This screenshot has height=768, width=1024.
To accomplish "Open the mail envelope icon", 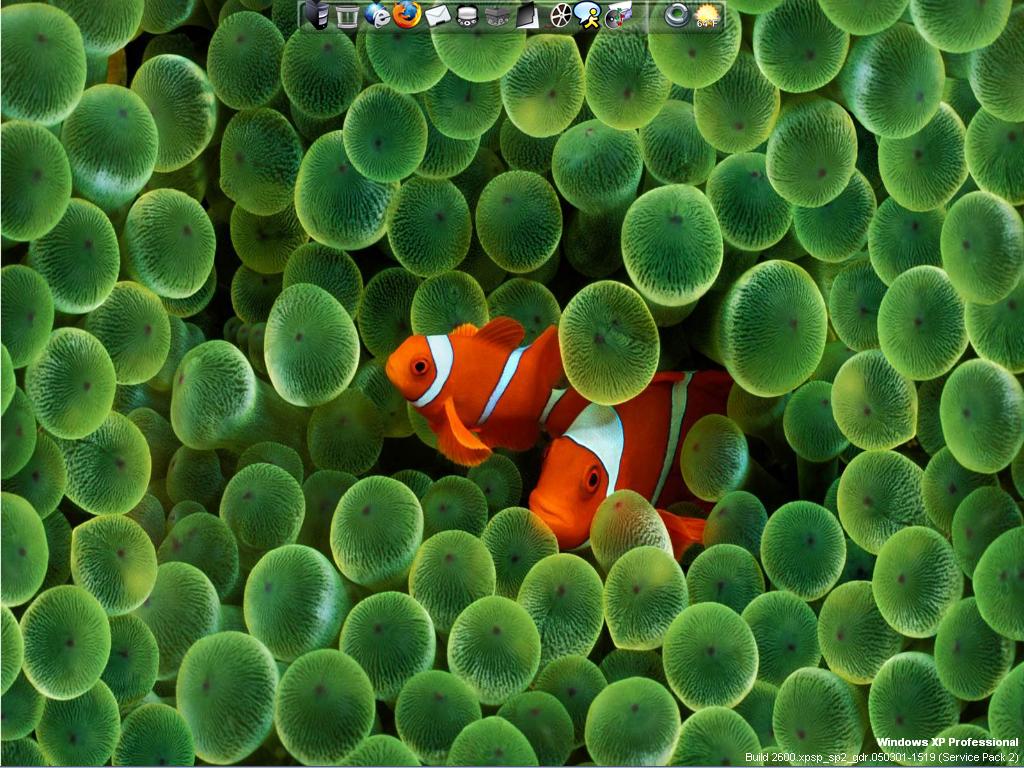I will [438, 15].
